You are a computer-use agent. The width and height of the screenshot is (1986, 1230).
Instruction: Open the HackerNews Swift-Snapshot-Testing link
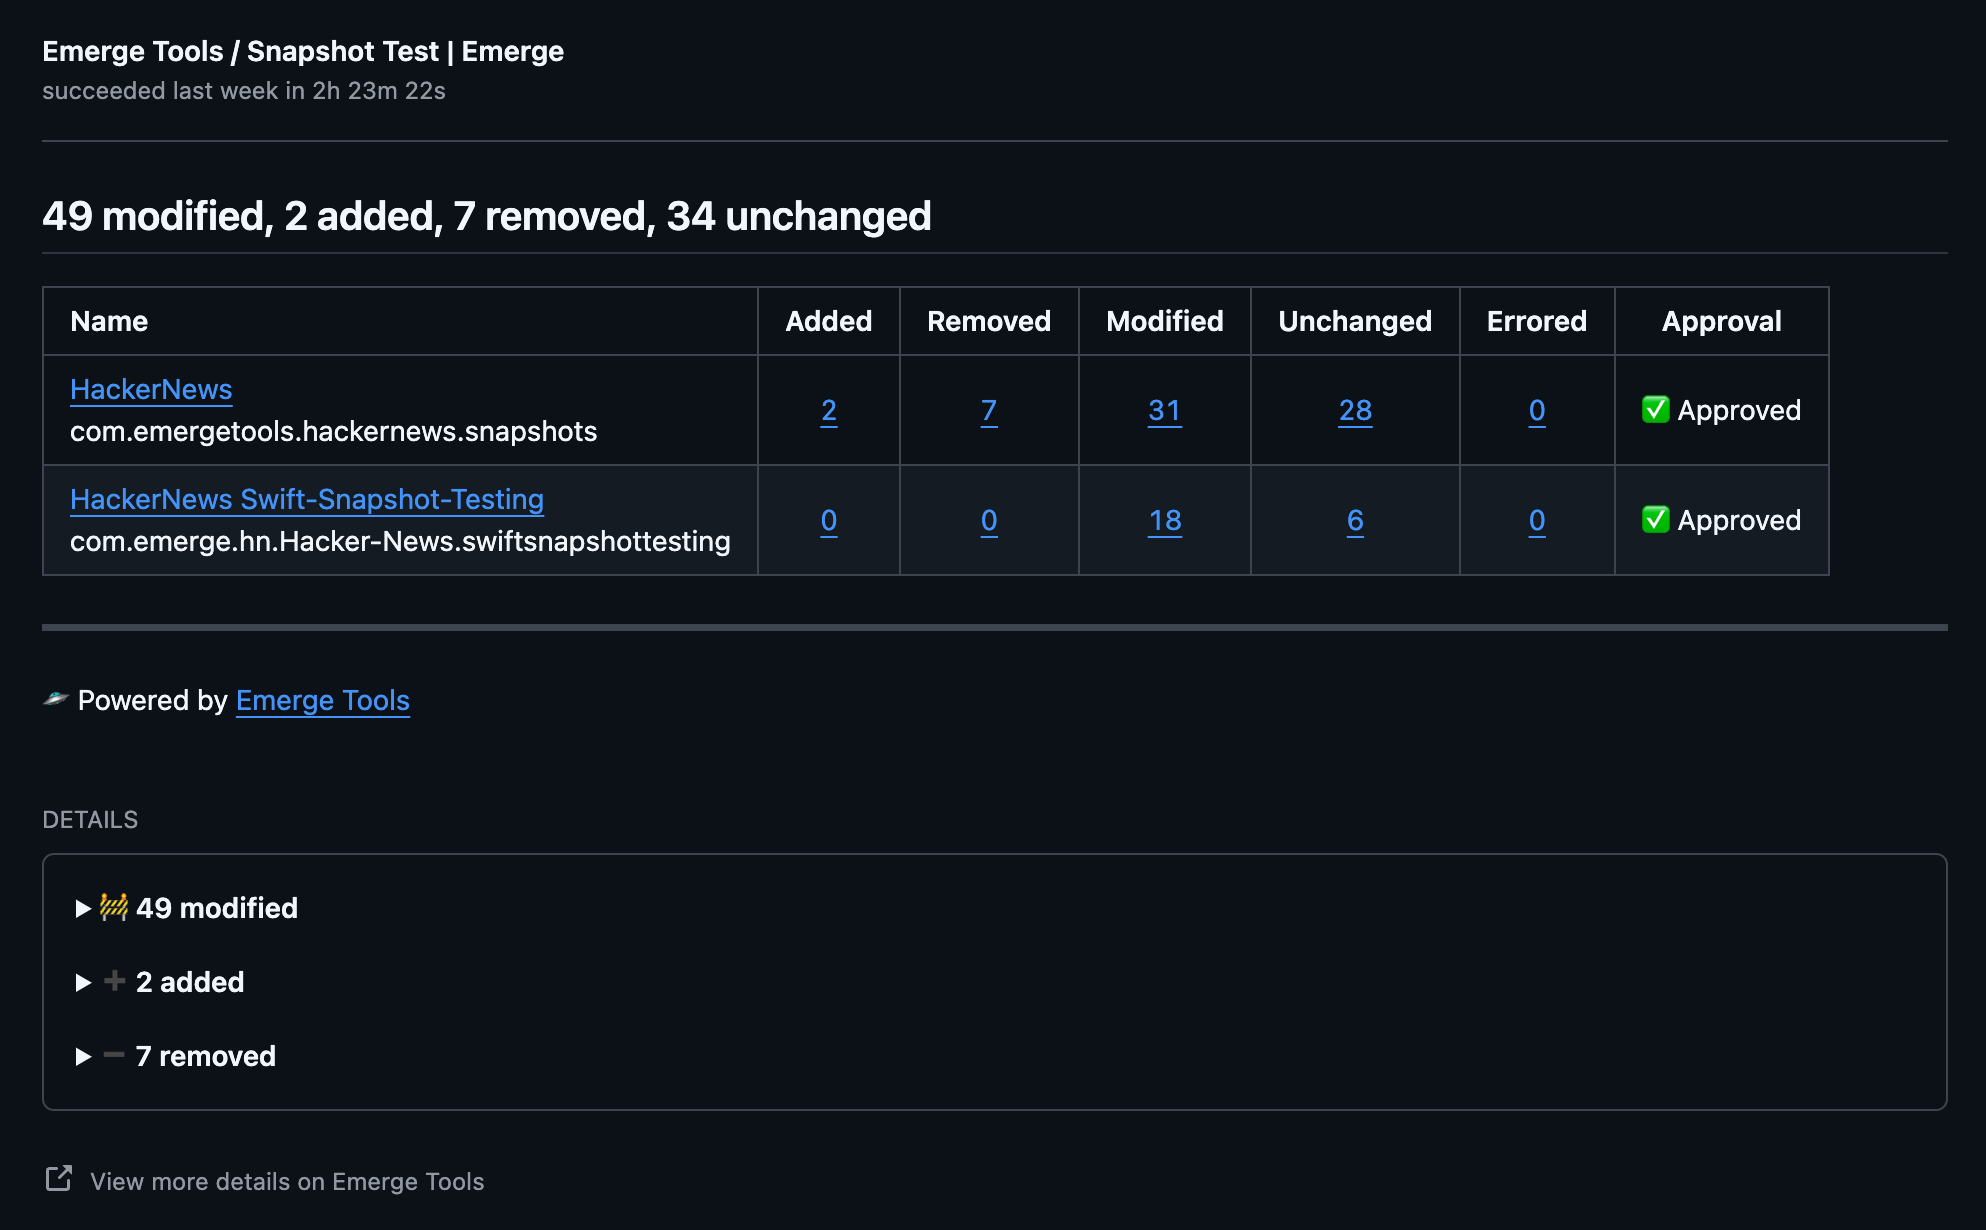click(x=307, y=500)
